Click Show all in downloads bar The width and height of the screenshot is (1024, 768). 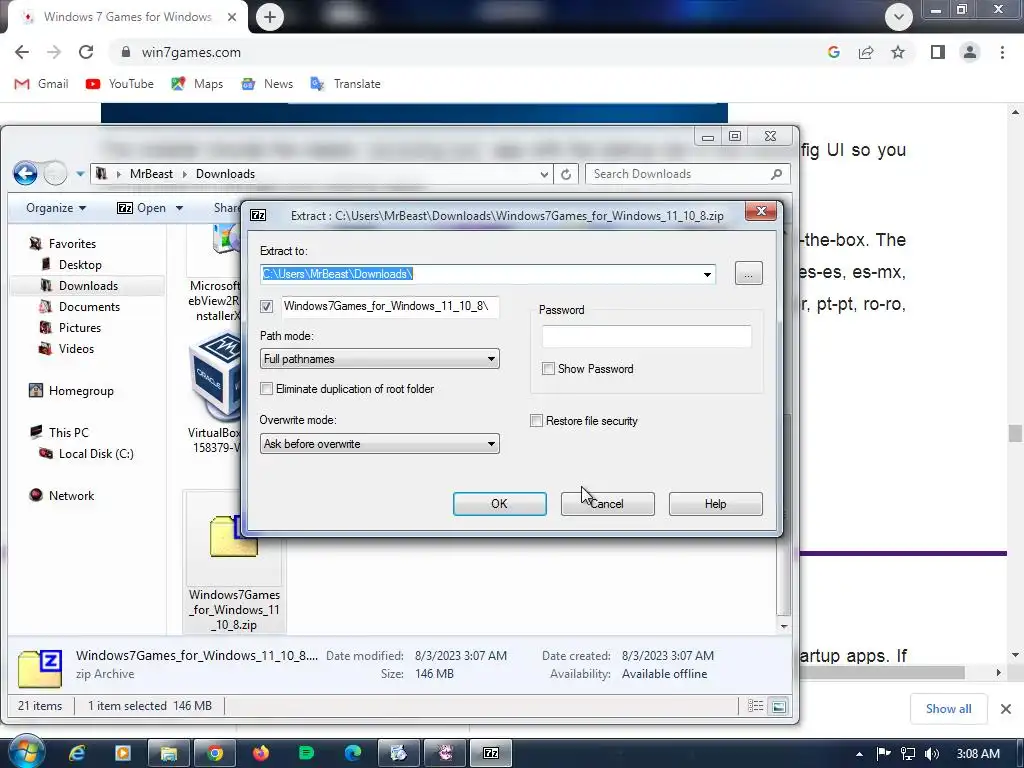pos(948,709)
